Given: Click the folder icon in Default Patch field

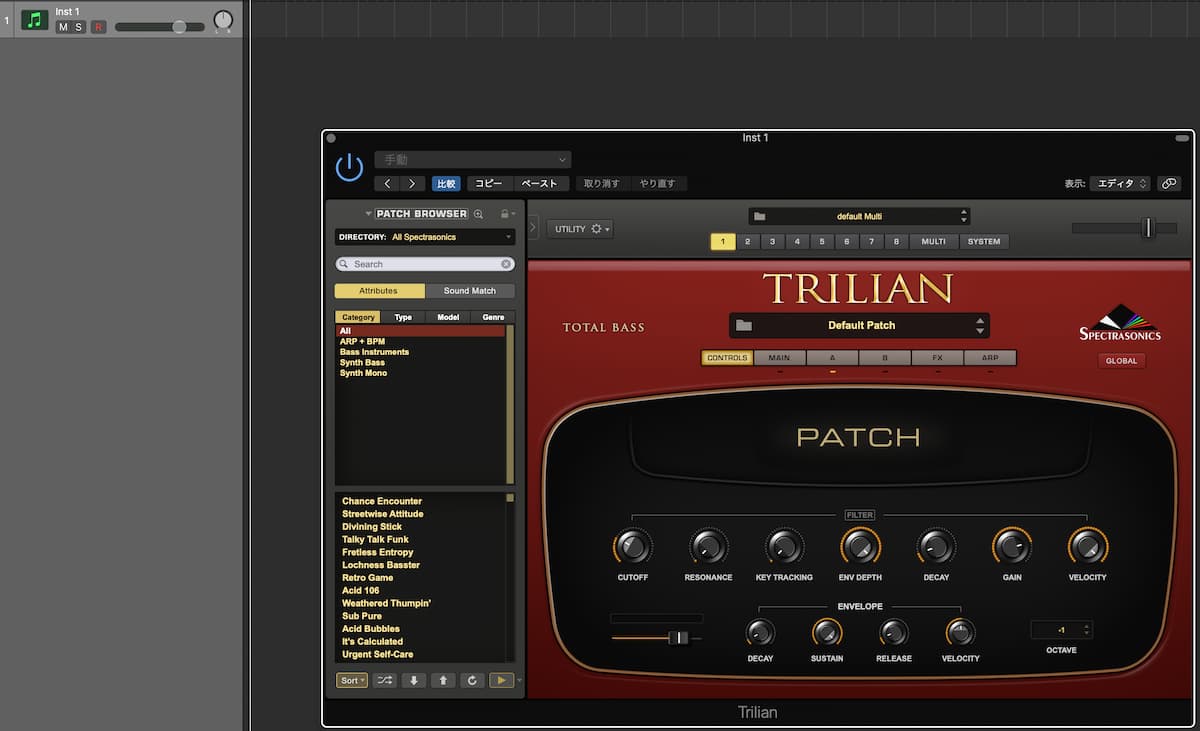Looking at the screenshot, I should (x=743, y=325).
